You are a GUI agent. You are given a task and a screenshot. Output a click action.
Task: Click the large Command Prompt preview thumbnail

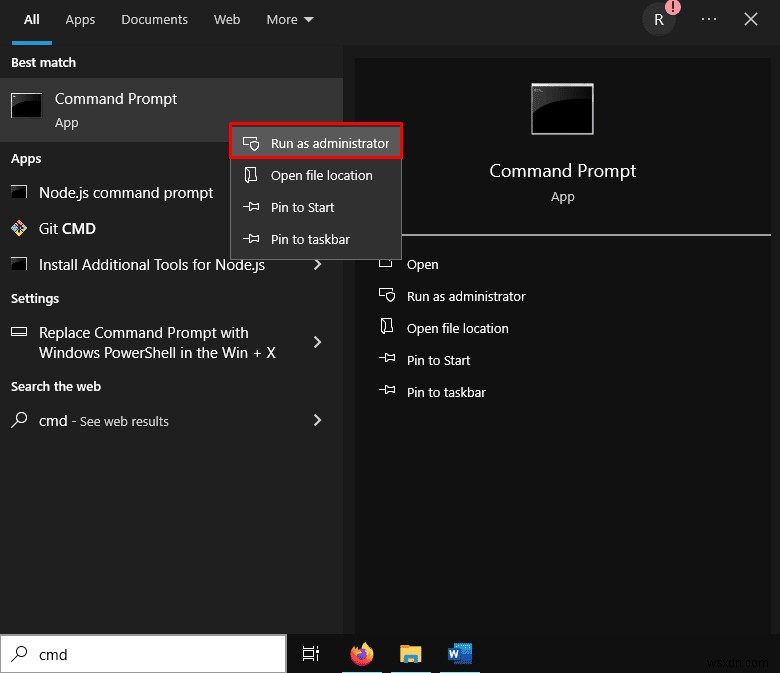pos(562,109)
